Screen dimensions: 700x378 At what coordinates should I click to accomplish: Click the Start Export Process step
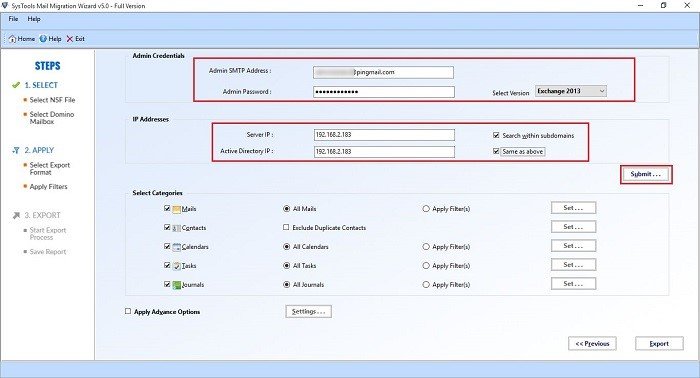[x=48, y=234]
